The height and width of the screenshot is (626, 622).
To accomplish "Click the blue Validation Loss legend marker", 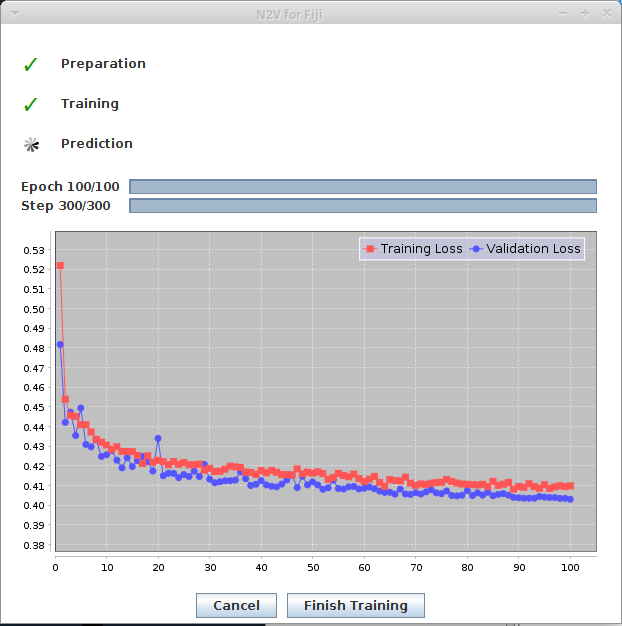I will [x=475, y=249].
